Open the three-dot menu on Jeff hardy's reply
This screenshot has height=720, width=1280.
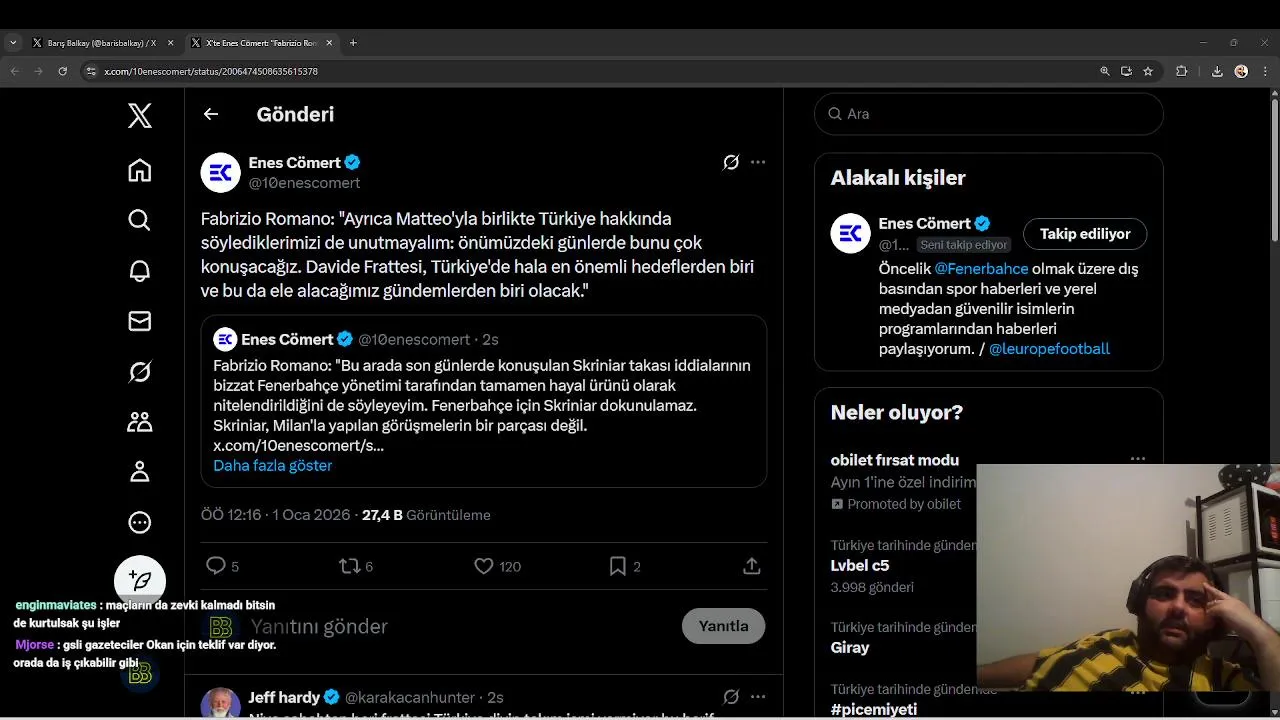[758, 697]
